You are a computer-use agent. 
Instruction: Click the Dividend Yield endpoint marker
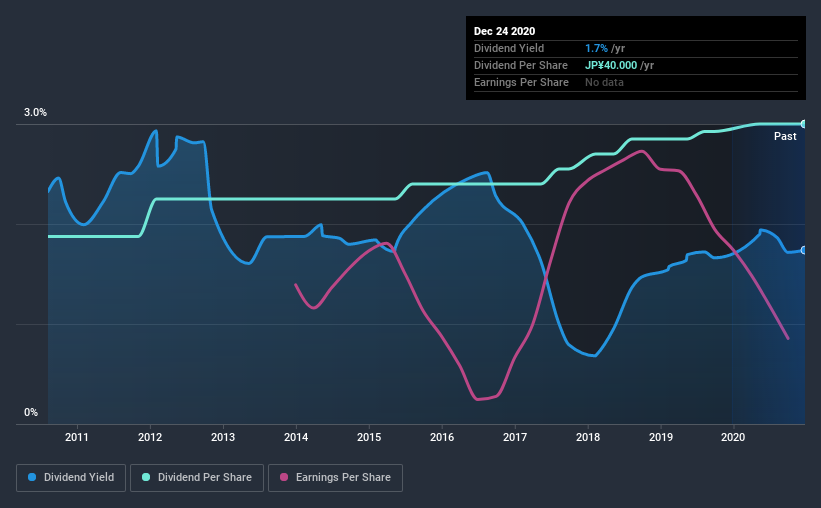(804, 250)
